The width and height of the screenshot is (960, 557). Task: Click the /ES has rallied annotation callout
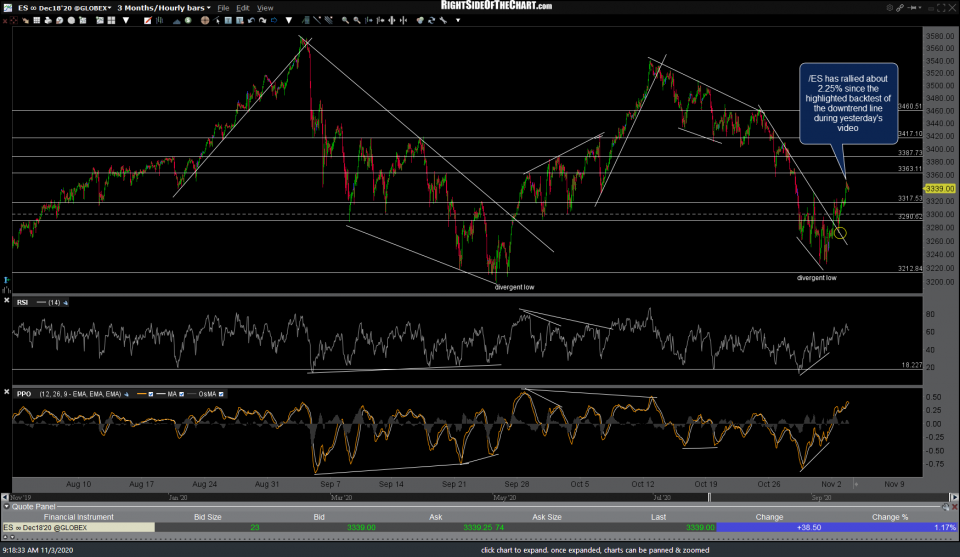click(x=848, y=103)
